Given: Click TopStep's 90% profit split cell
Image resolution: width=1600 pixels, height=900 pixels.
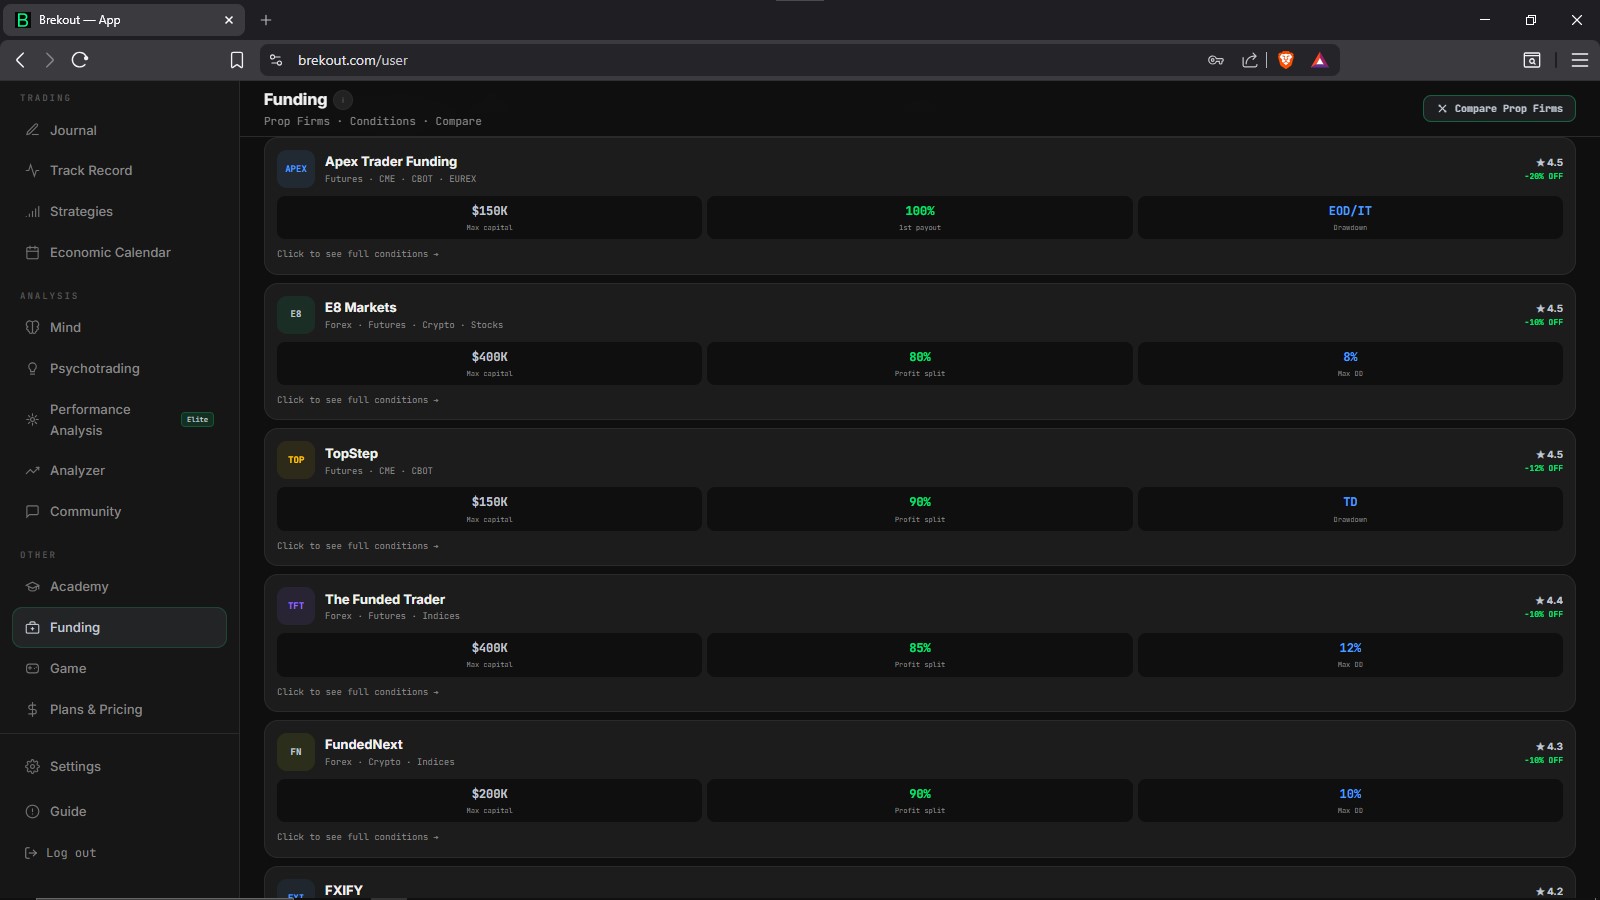Looking at the screenshot, I should point(920,509).
